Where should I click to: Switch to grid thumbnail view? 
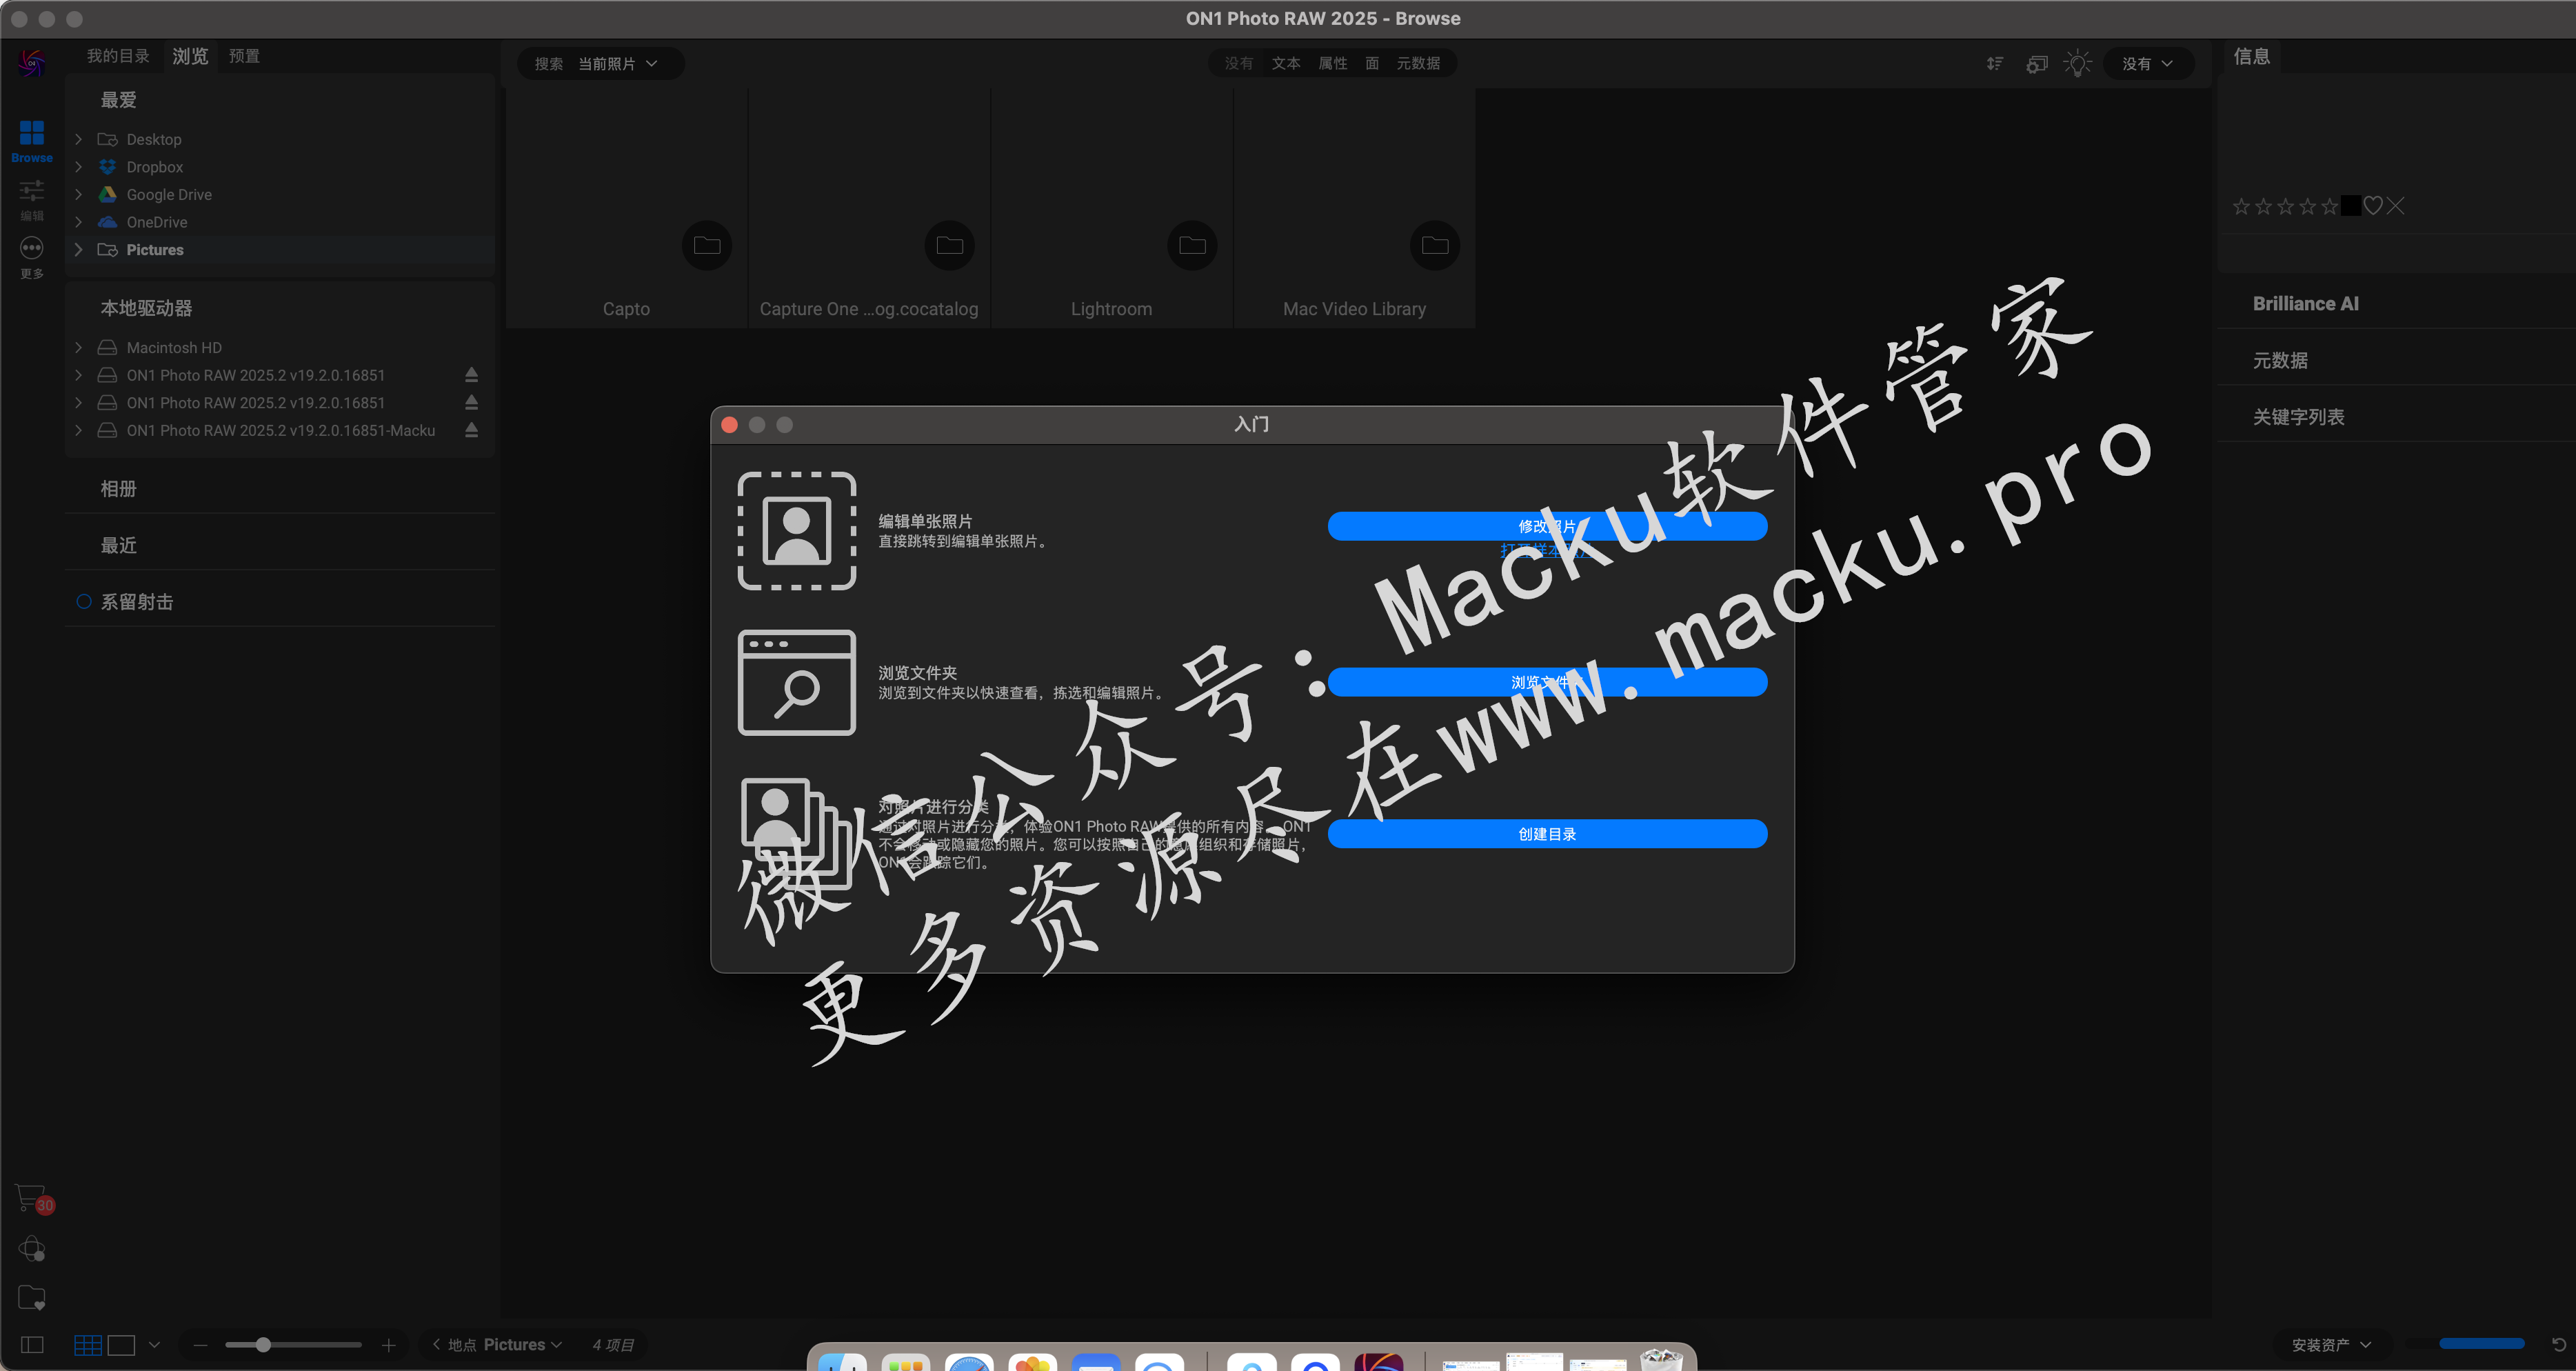click(88, 1345)
